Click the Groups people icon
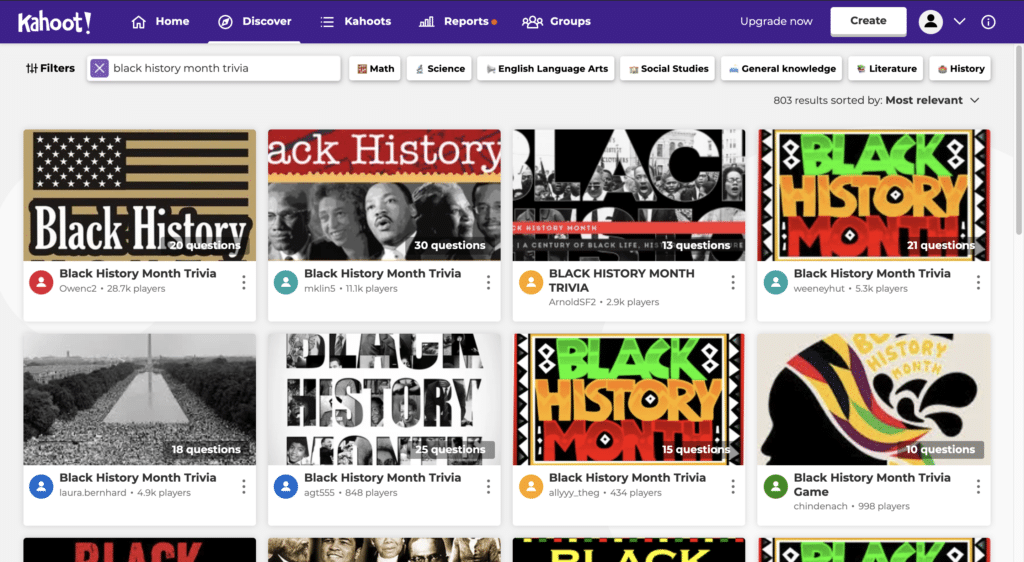Image resolution: width=1024 pixels, height=562 pixels. [x=532, y=22]
